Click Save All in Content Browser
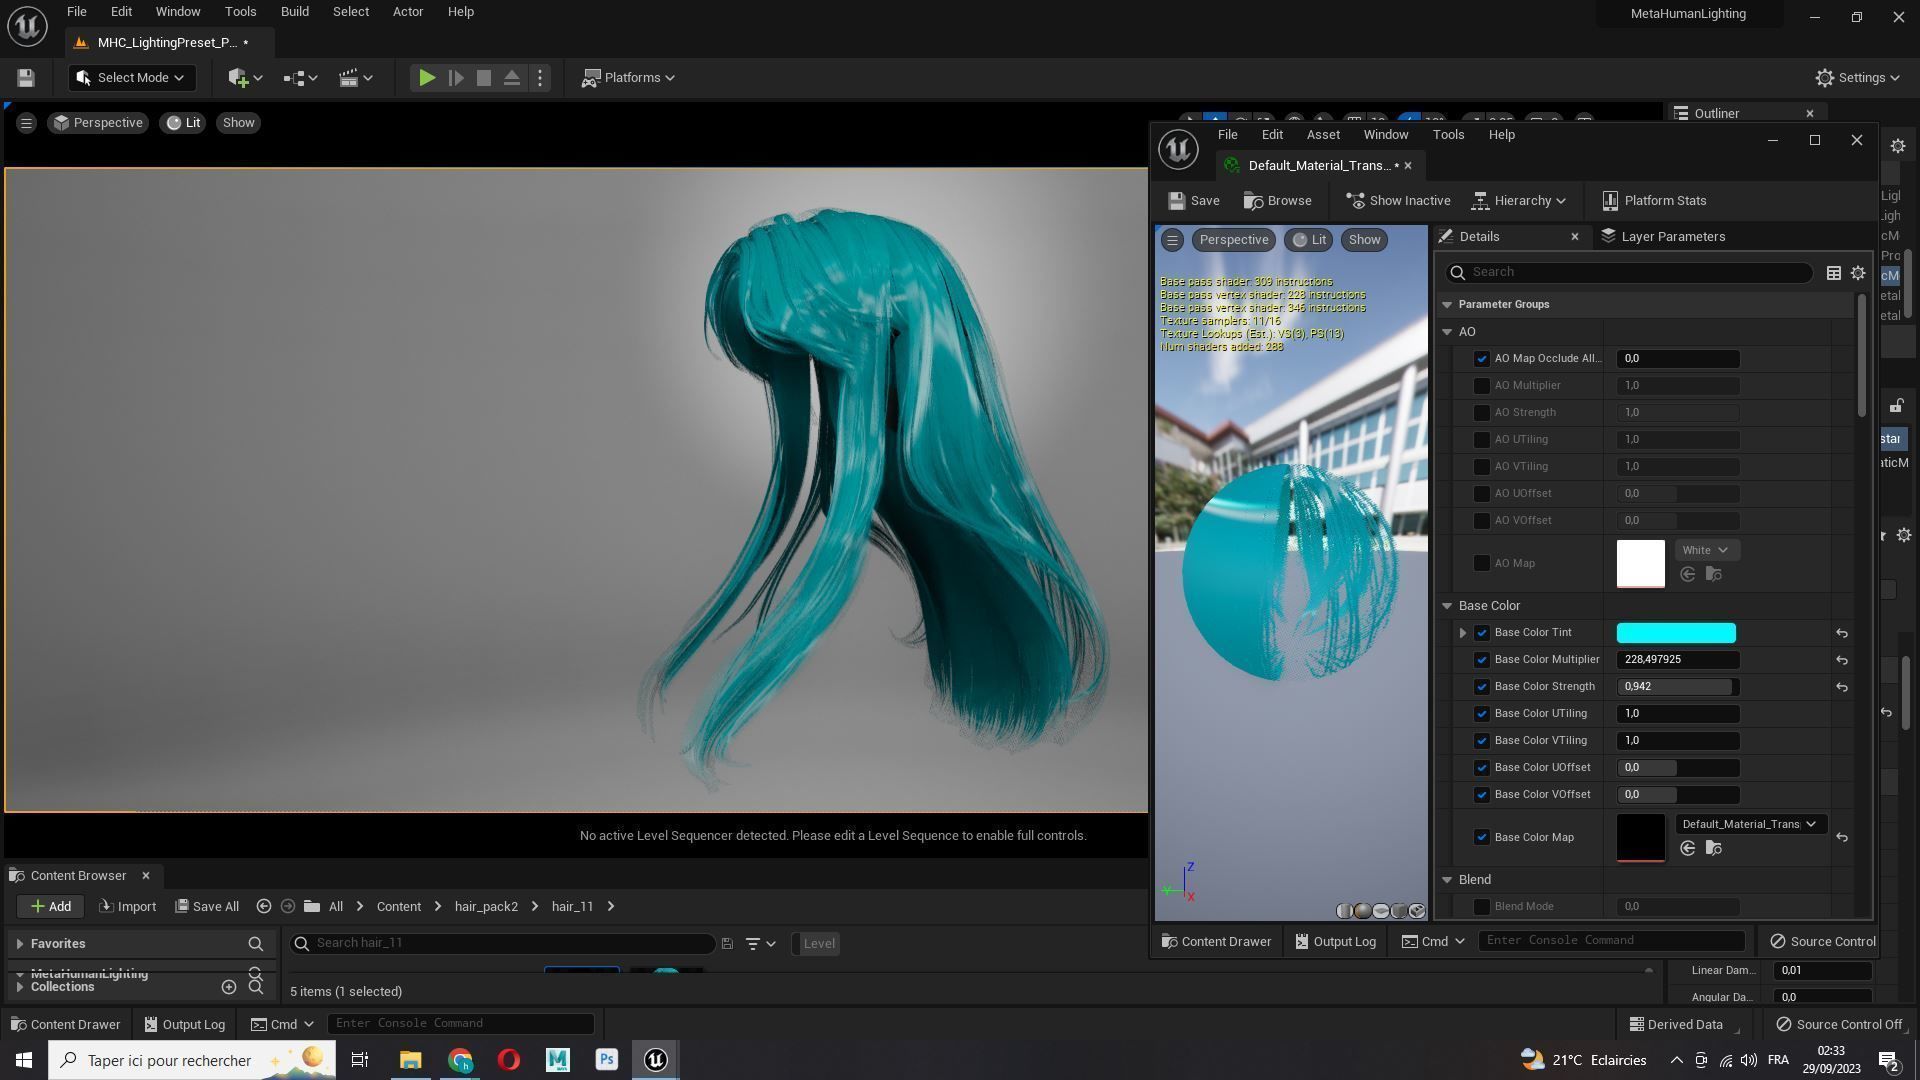1920x1080 pixels. click(x=207, y=907)
